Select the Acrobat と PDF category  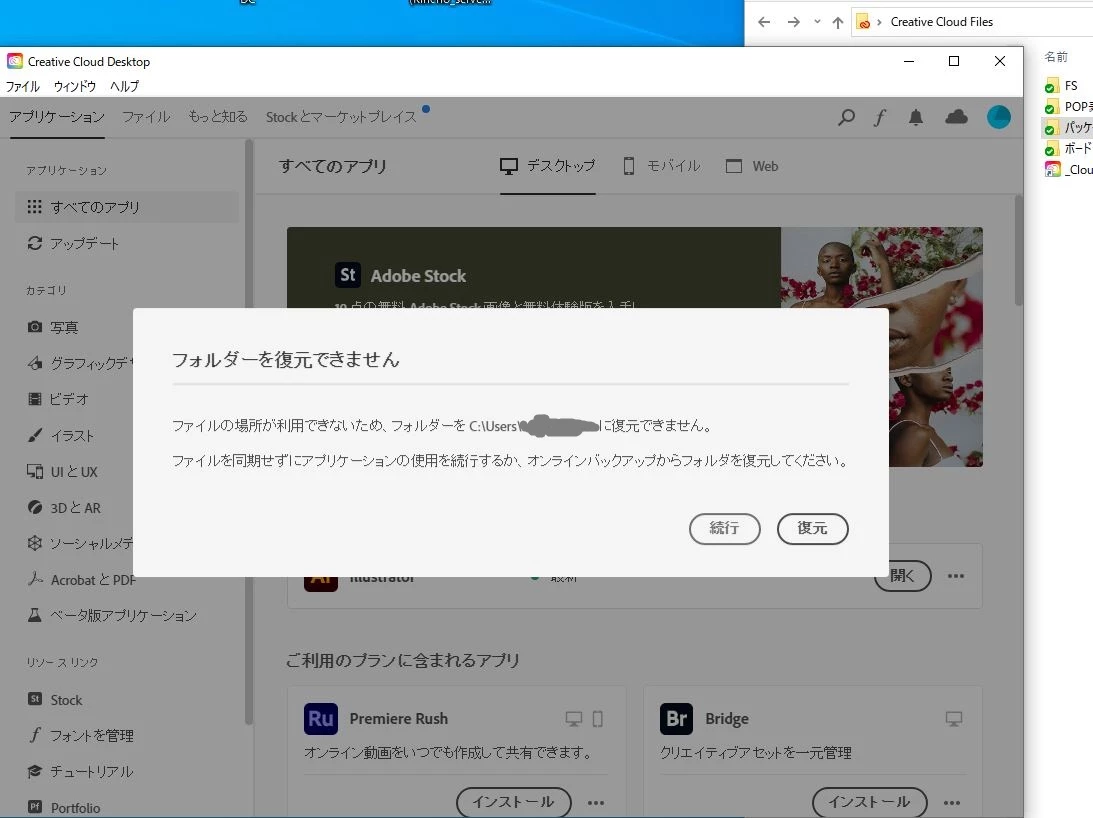click(x=80, y=580)
